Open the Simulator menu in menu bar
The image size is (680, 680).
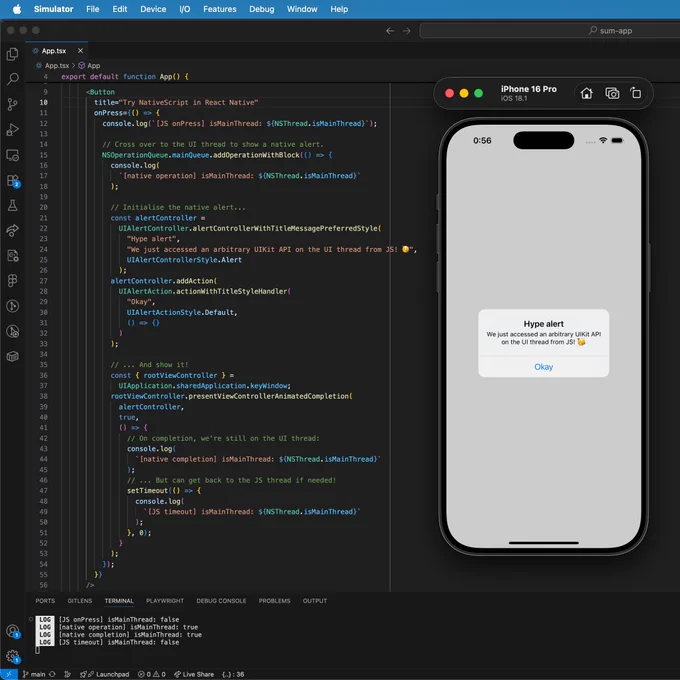(x=53, y=9)
